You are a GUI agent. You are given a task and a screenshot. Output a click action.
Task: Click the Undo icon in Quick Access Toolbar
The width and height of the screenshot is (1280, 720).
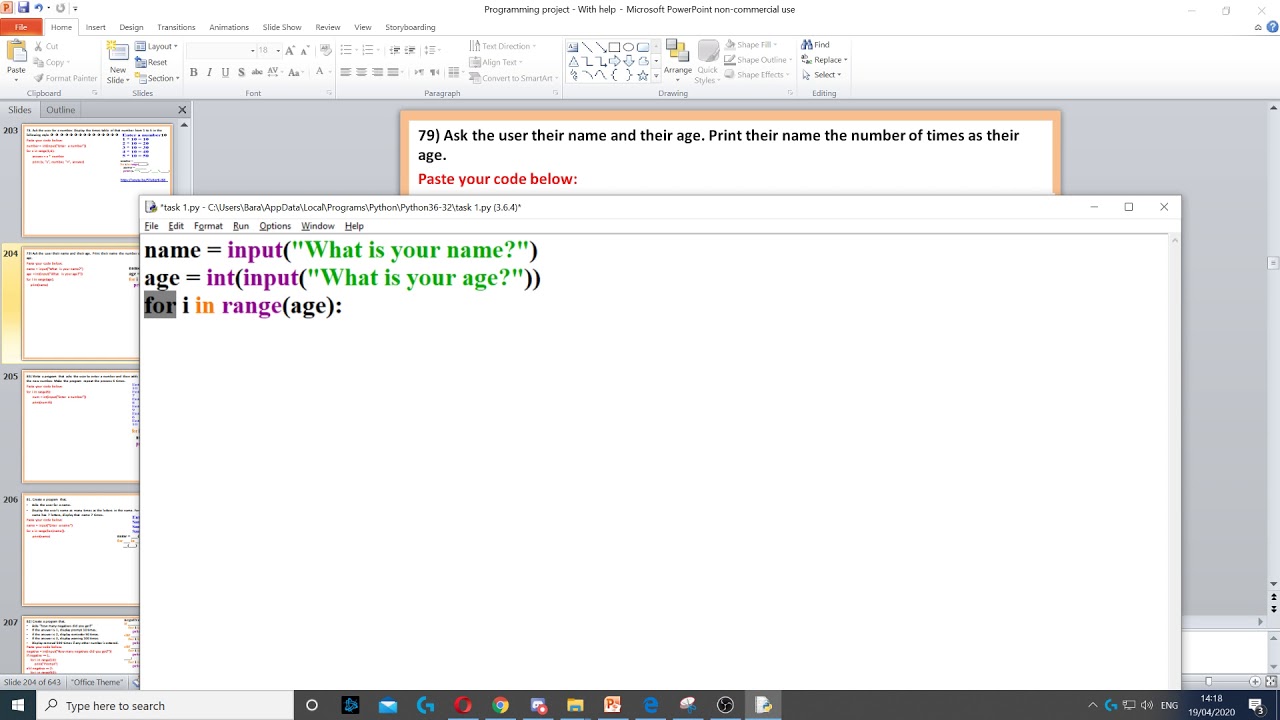(x=39, y=8)
